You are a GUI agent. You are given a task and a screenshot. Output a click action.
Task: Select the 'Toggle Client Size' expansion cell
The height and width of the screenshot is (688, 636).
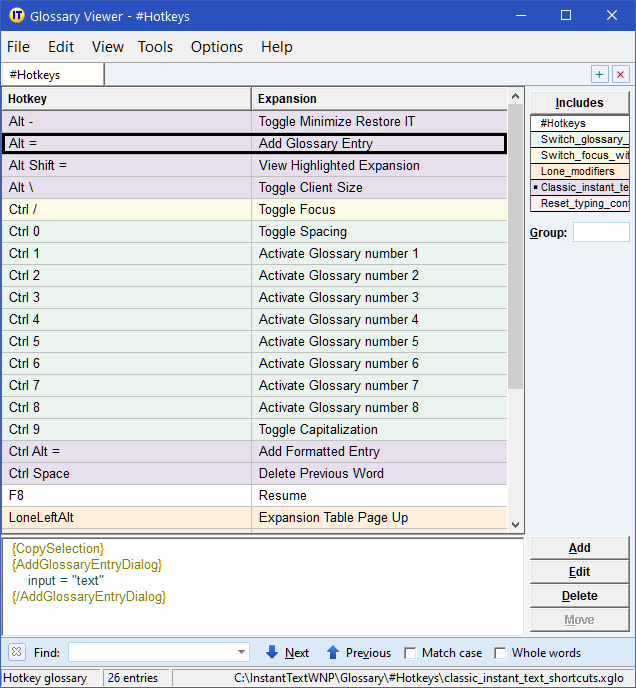click(380, 187)
